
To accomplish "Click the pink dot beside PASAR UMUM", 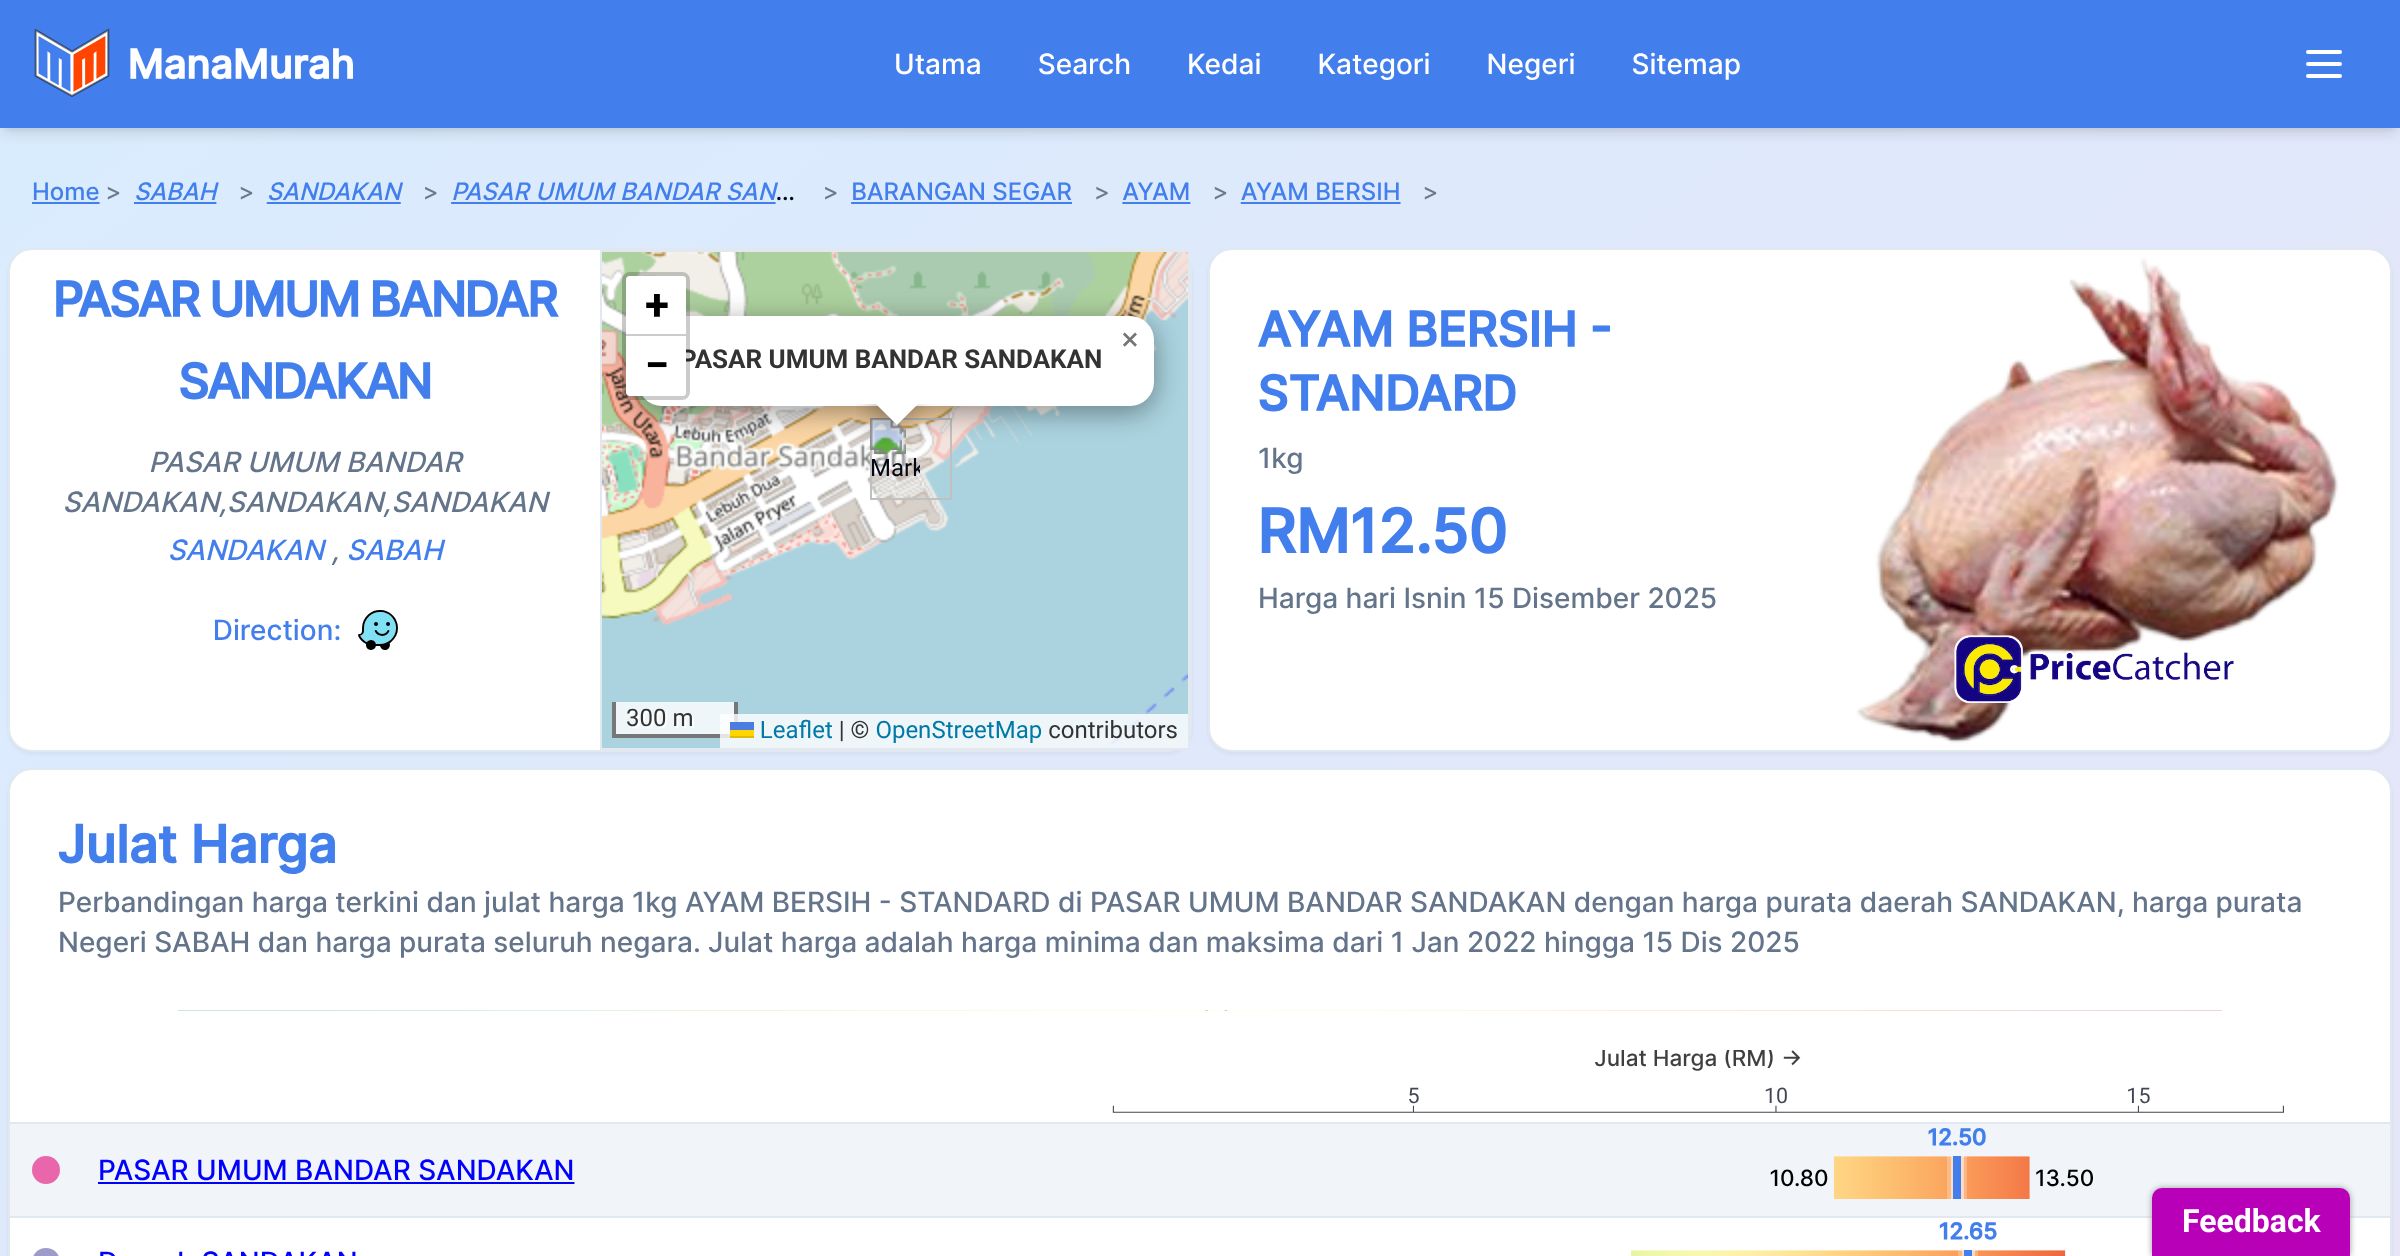I will coord(46,1170).
